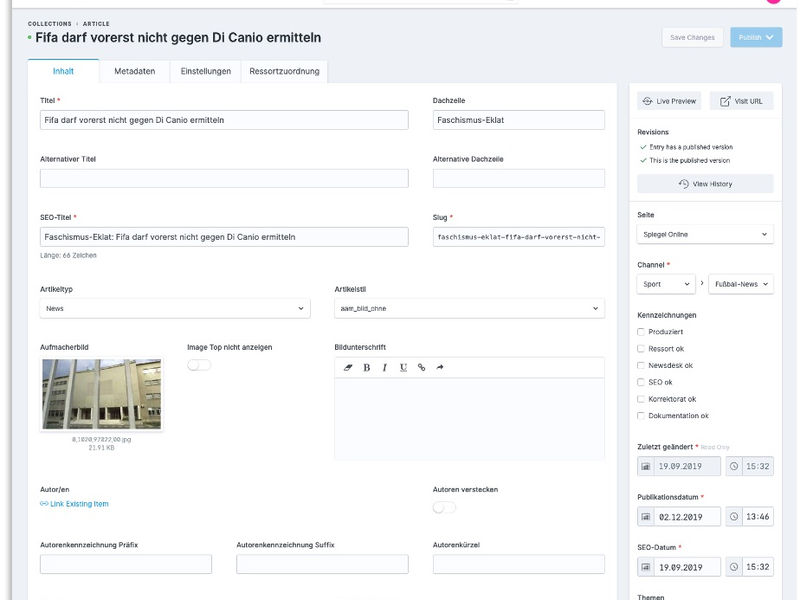Screen dimensions: 800x600
Task: Select the Aufmacherbild image thumbnail
Action: click(101, 394)
